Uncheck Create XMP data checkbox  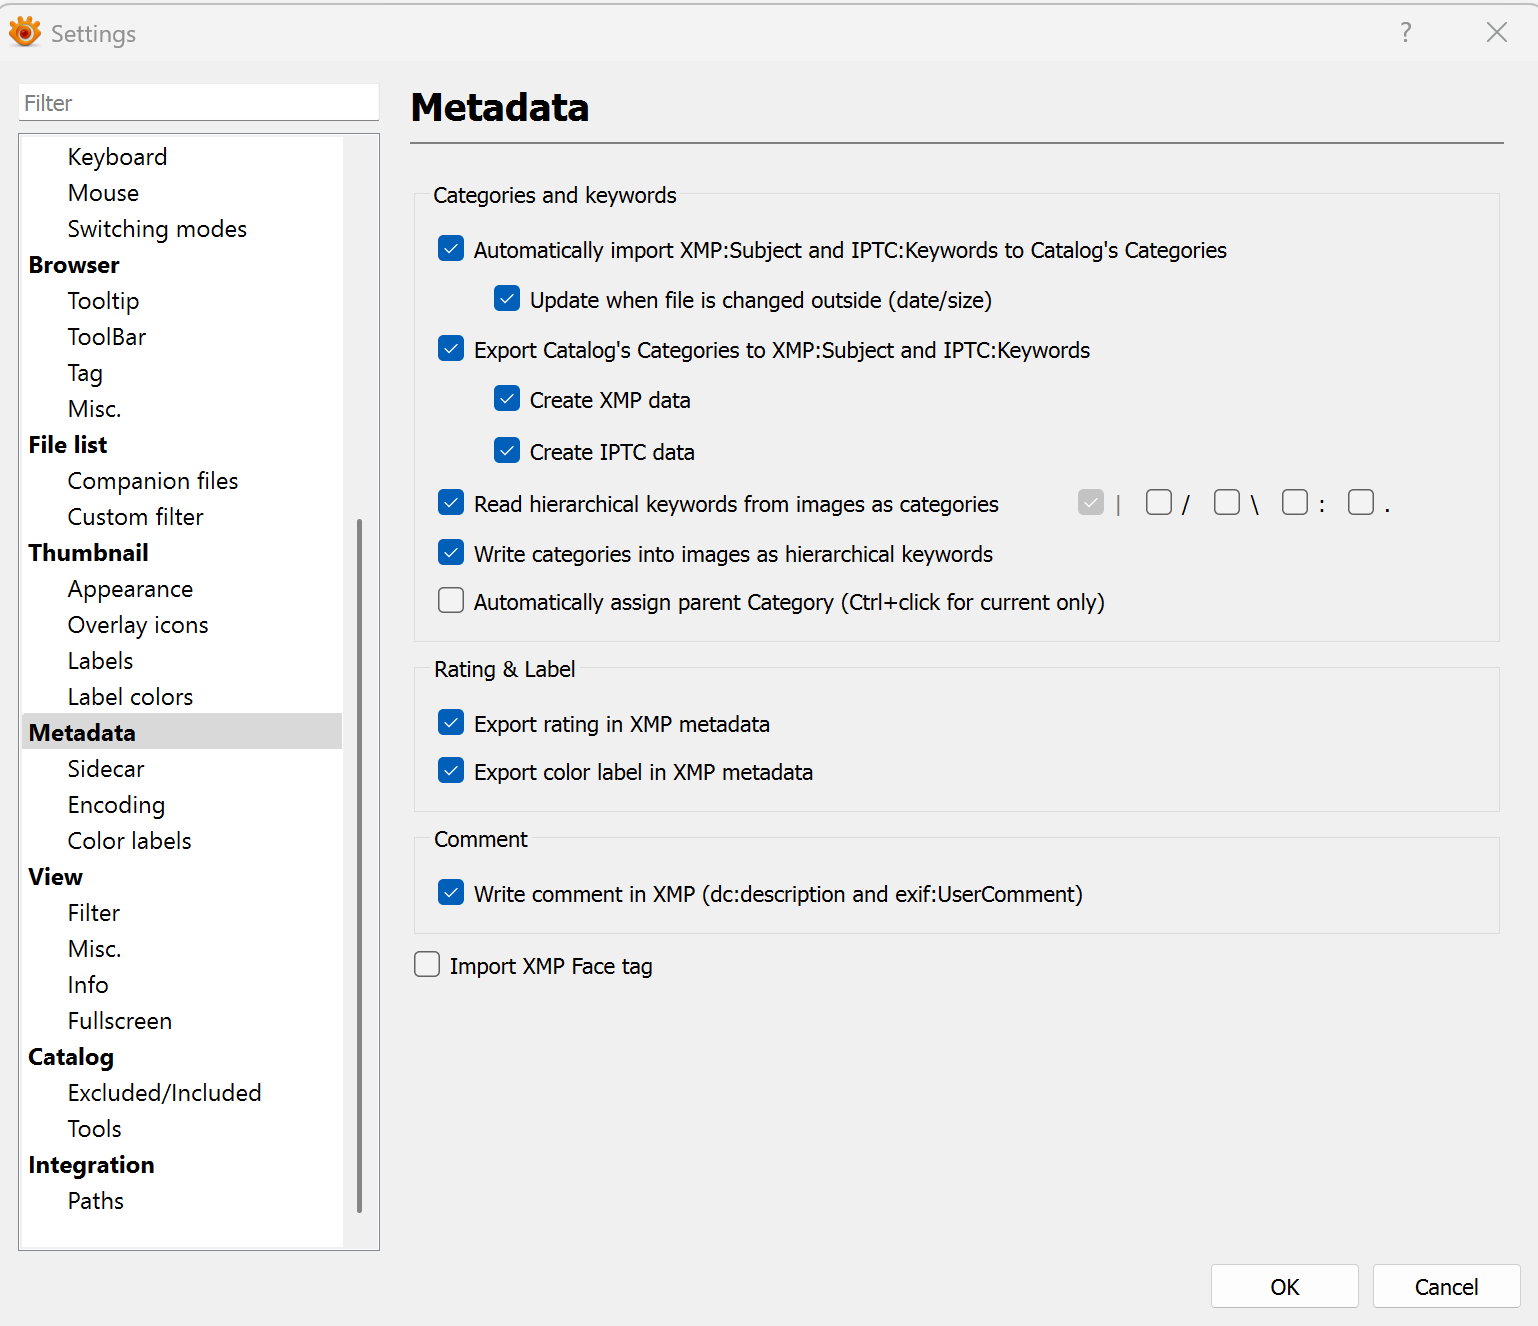pyautogui.click(x=507, y=399)
